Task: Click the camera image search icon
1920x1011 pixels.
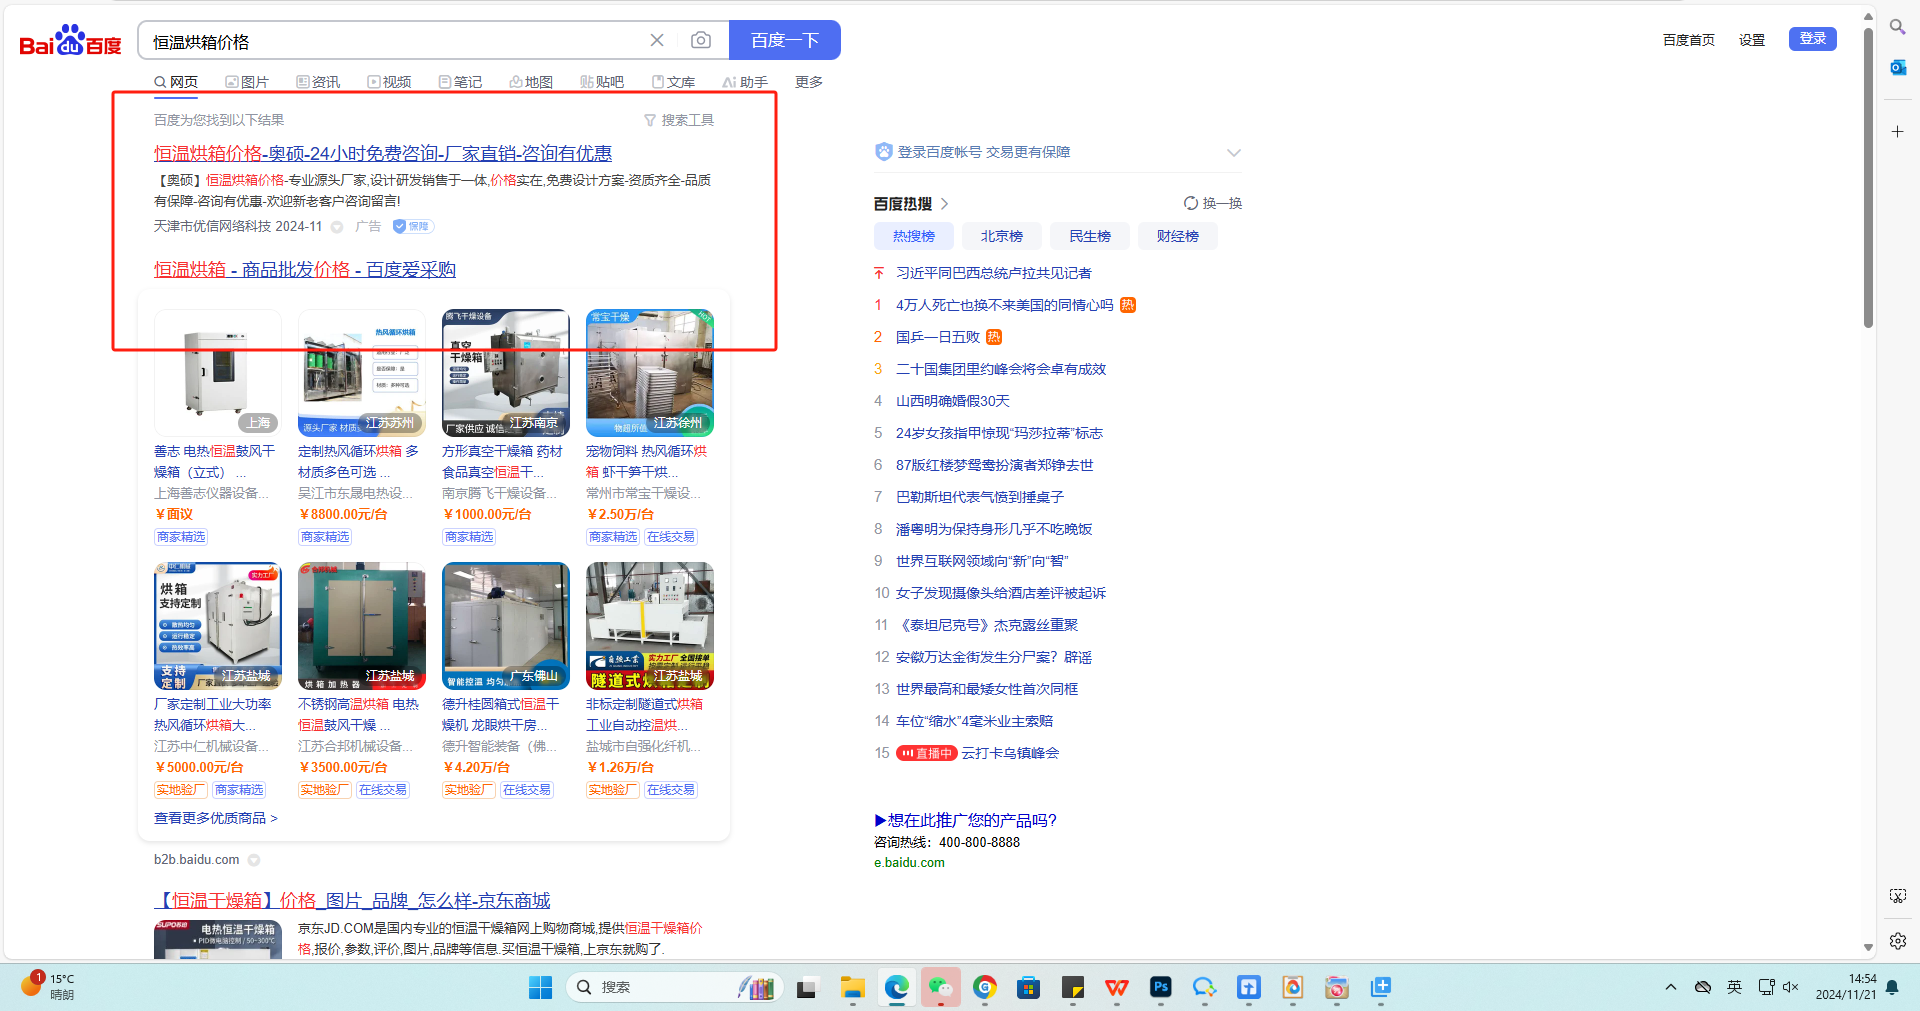Action: click(x=701, y=40)
